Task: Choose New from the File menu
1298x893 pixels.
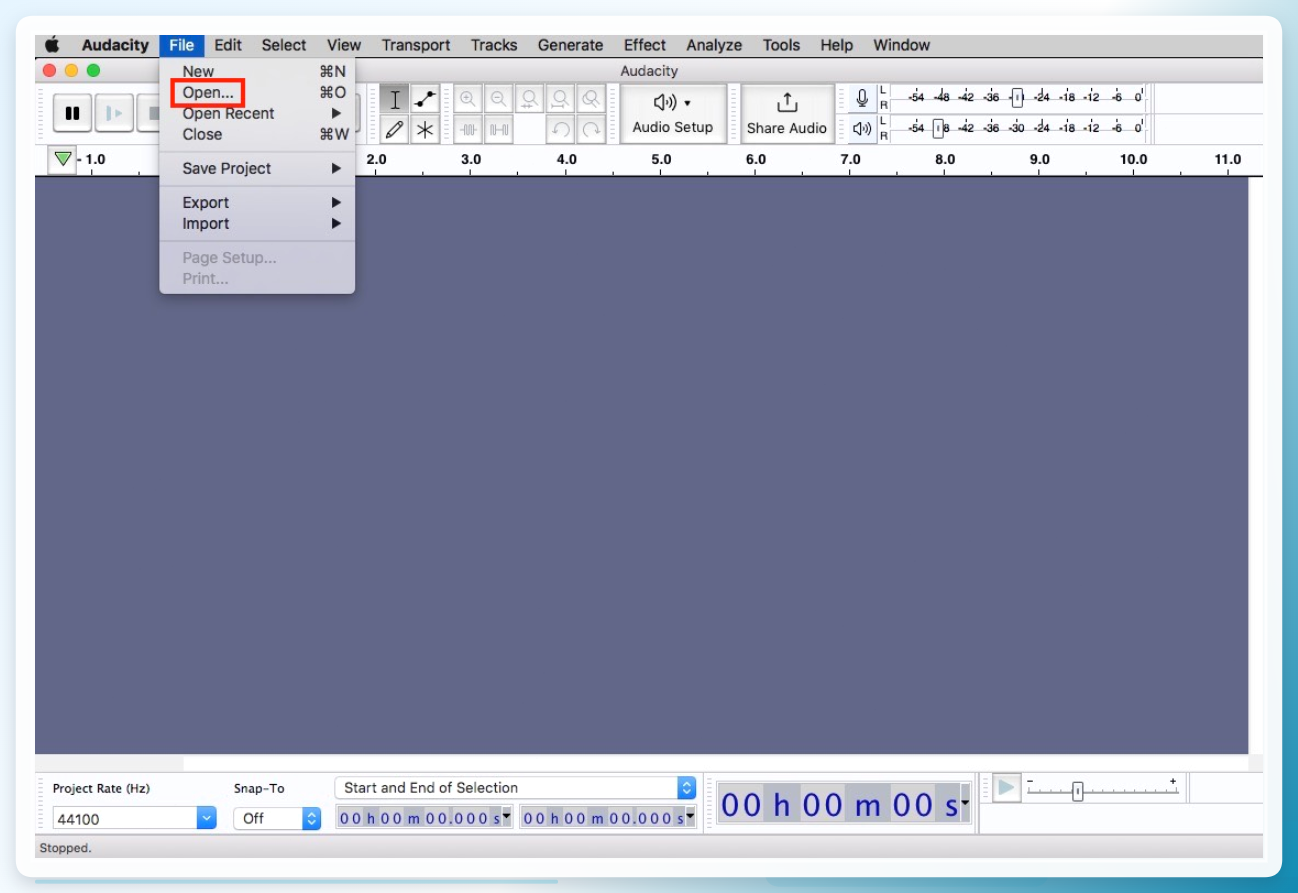Action: (257, 71)
